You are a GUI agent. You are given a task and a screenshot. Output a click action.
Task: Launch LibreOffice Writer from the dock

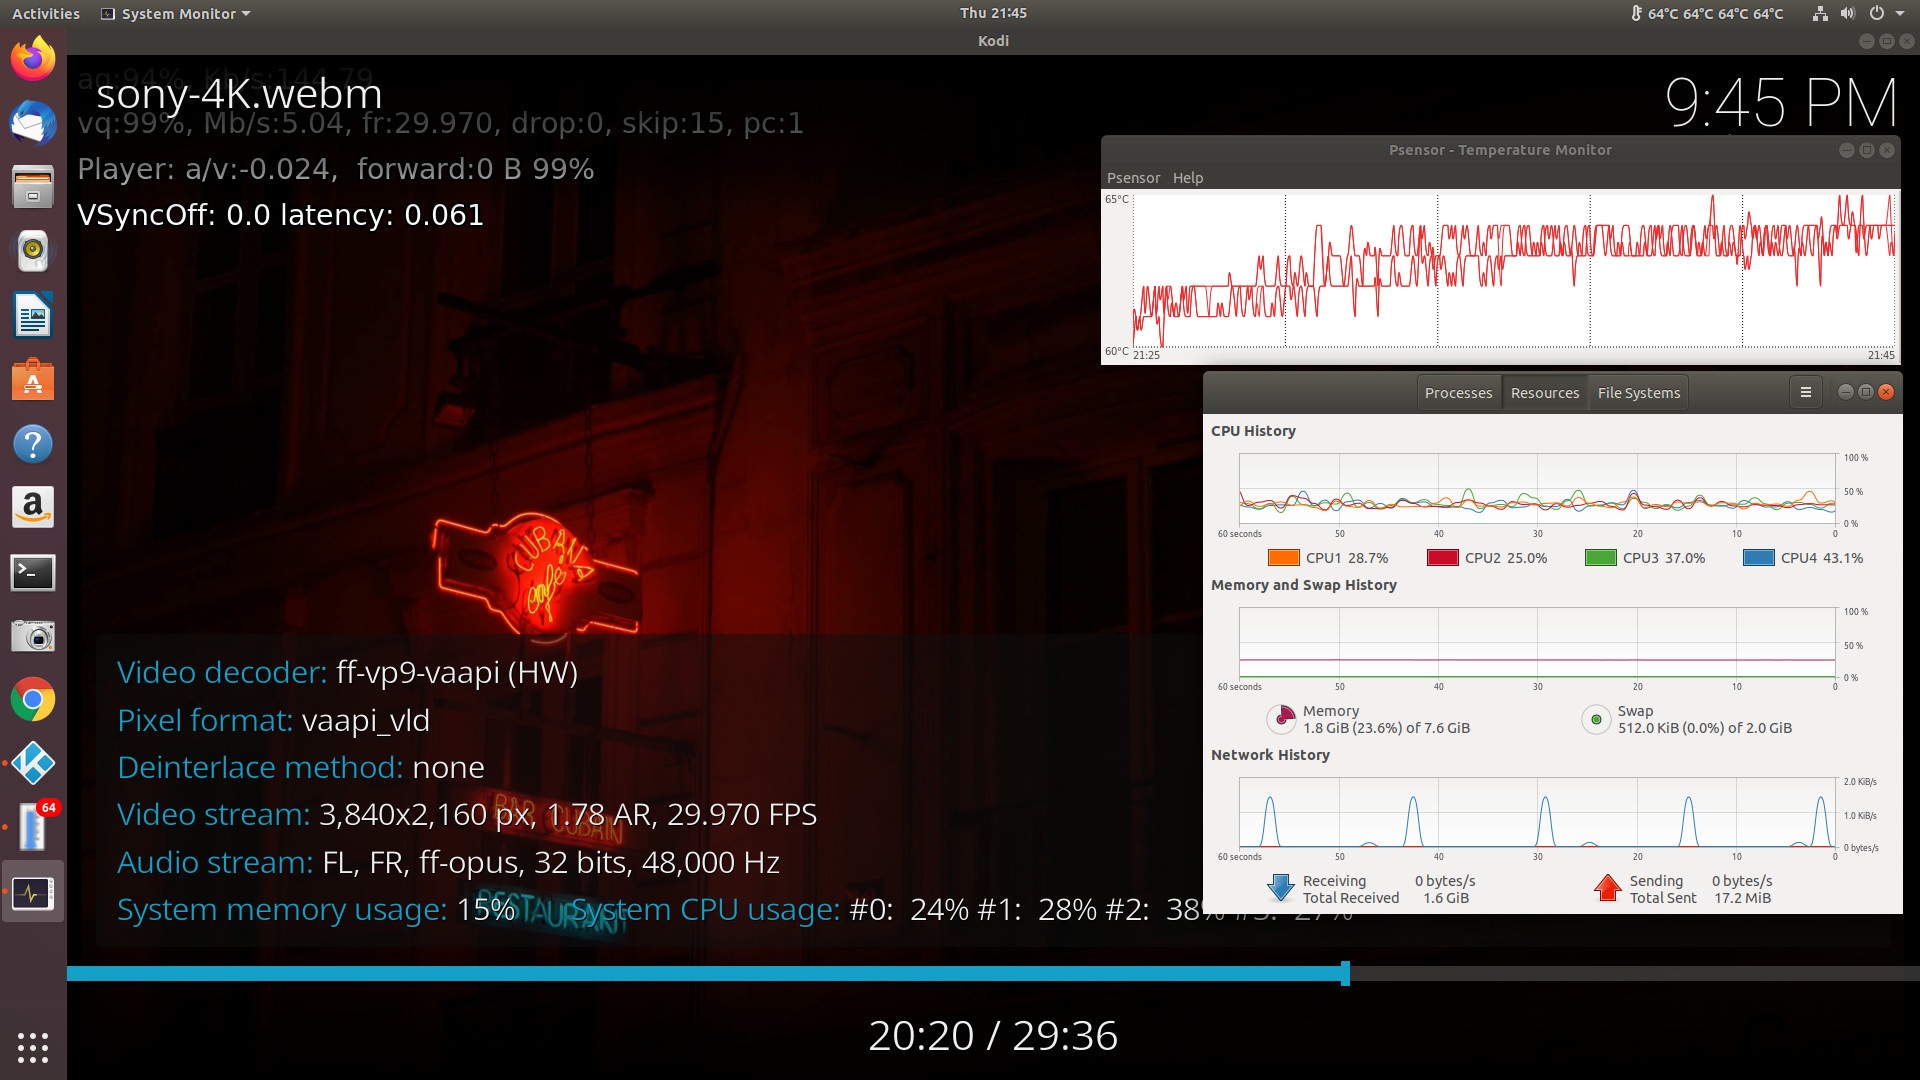coord(33,316)
